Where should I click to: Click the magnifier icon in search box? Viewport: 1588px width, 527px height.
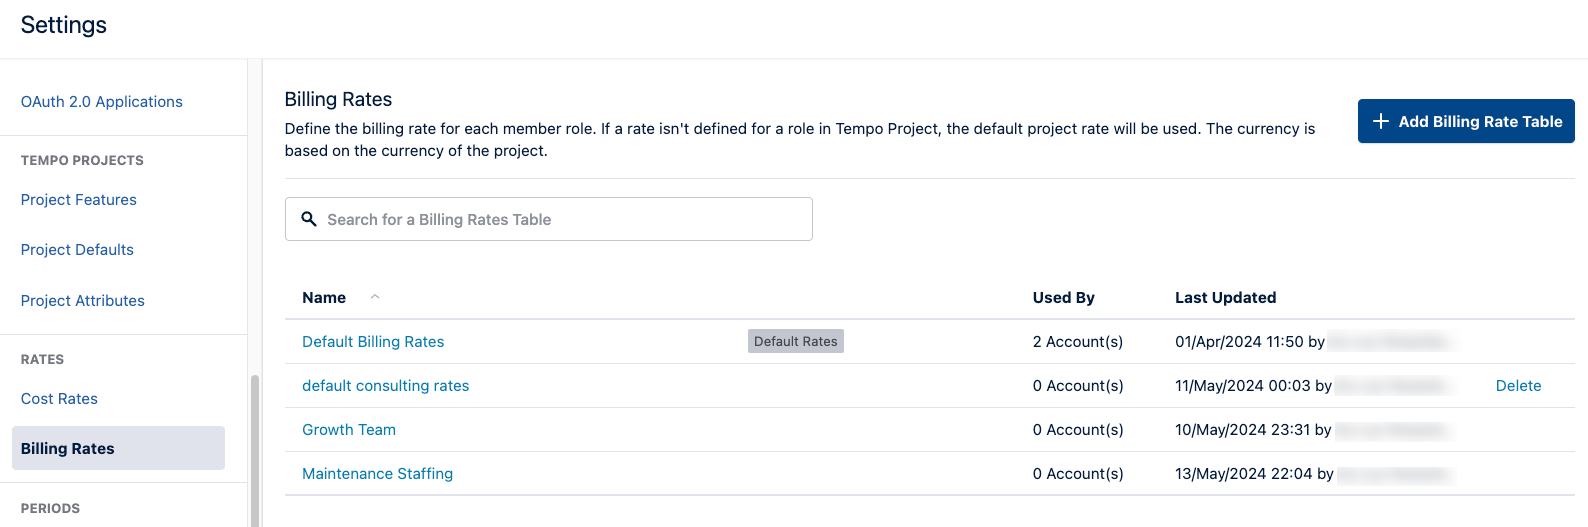pos(309,219)
